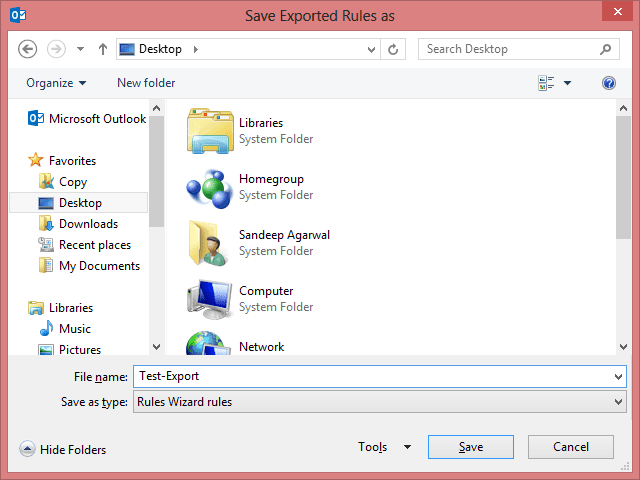Open the change view options arrow
This screenshot has height=480, width=640.
click(567, 83)
